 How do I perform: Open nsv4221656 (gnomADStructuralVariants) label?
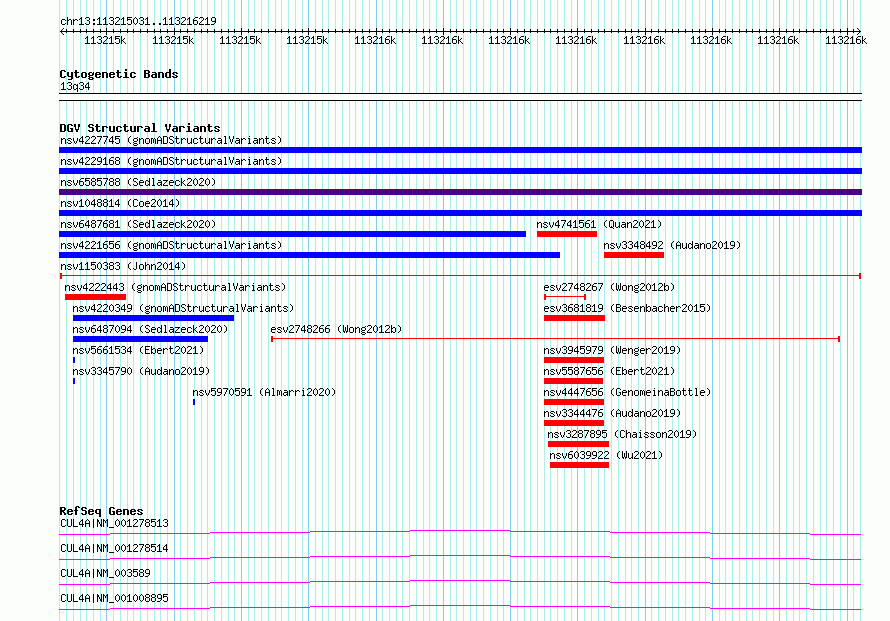171,245
